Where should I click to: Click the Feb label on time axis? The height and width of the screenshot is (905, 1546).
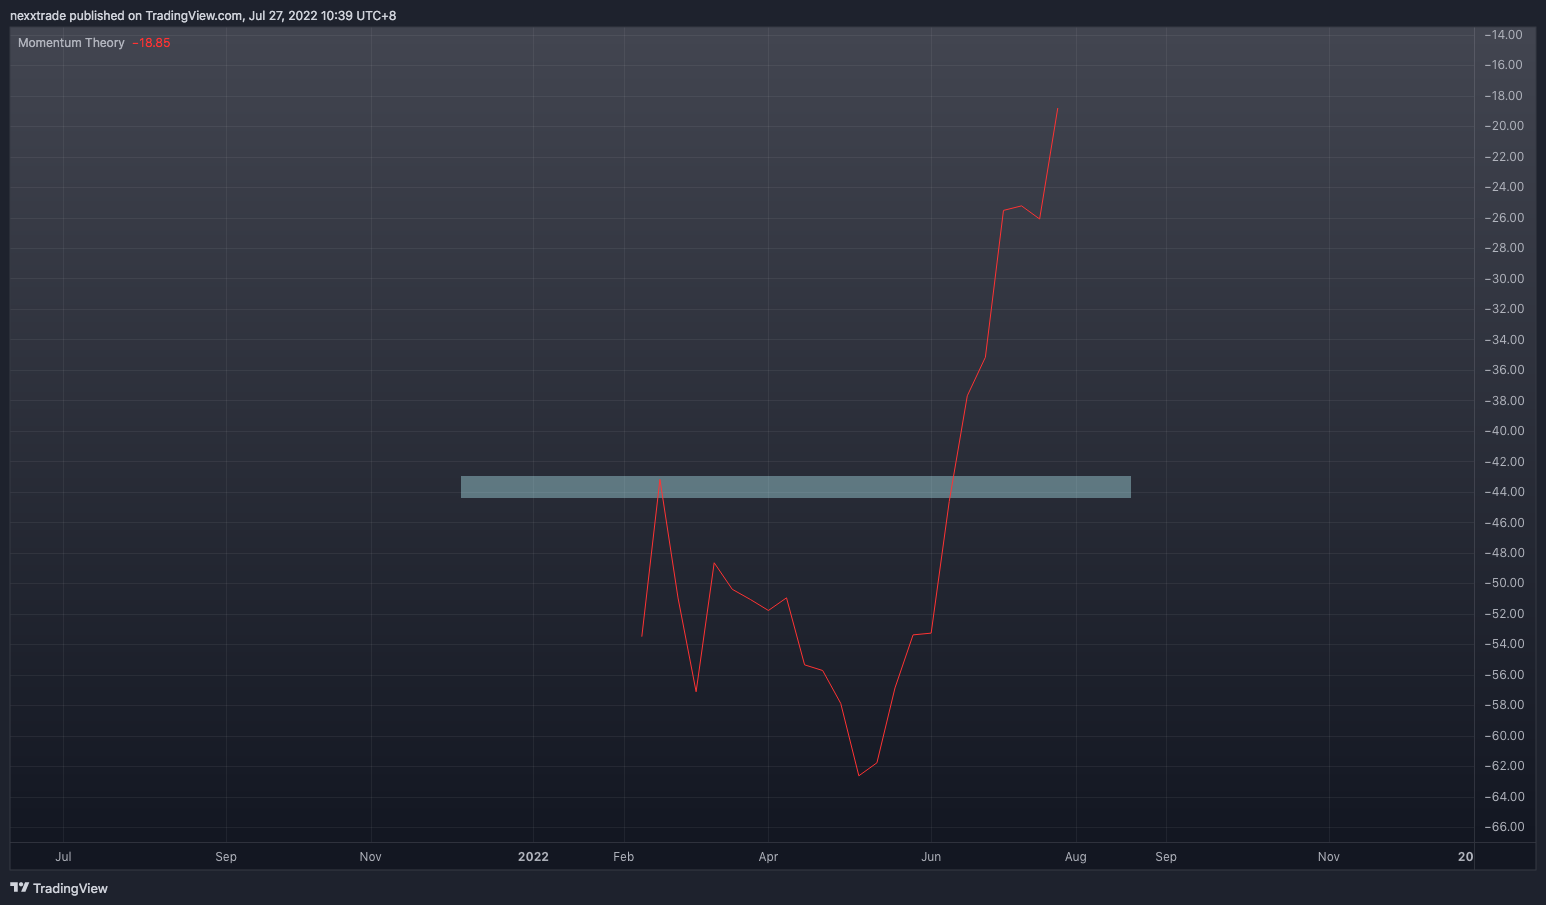(x=624, y=857)
